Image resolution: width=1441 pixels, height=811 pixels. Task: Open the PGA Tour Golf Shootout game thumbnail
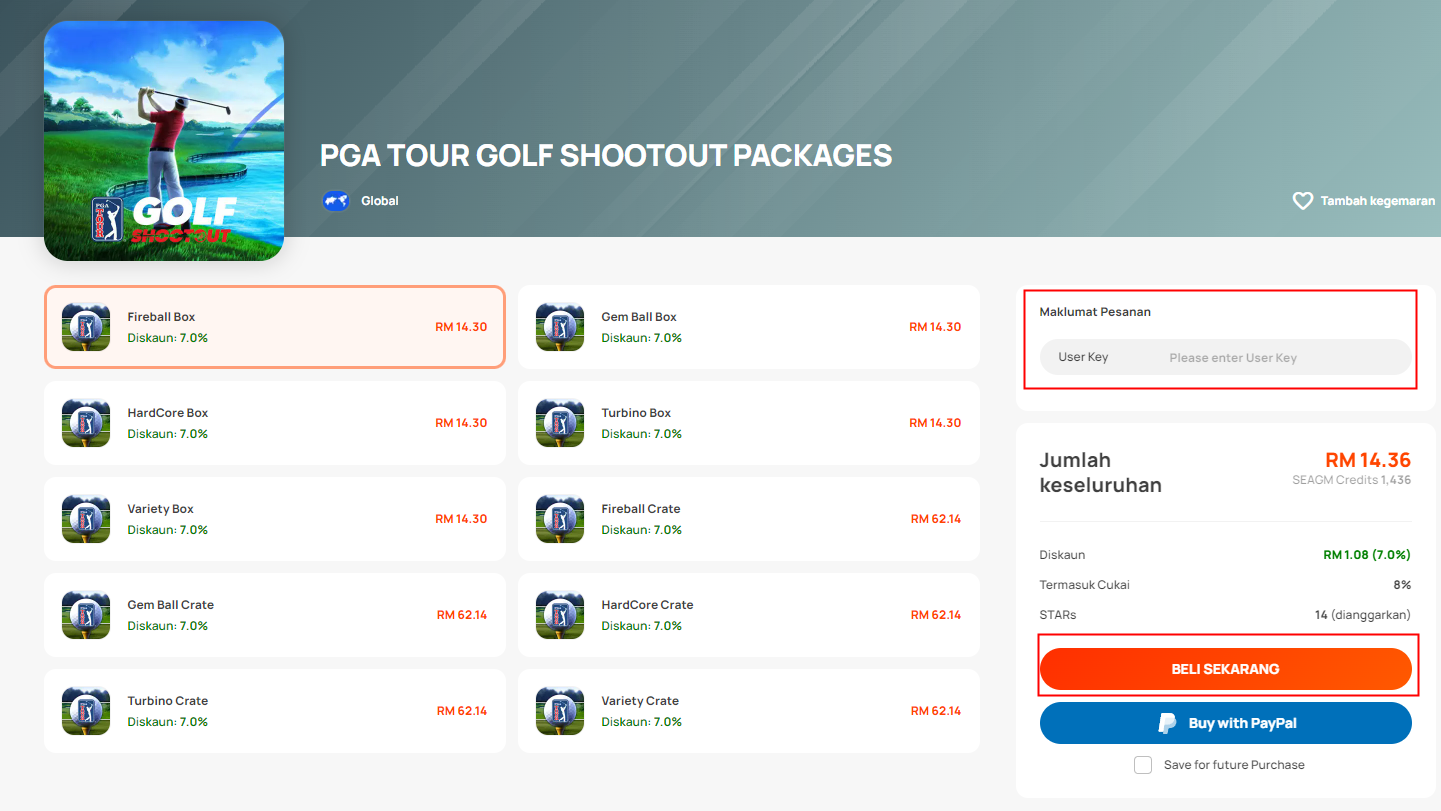point(164,141)
